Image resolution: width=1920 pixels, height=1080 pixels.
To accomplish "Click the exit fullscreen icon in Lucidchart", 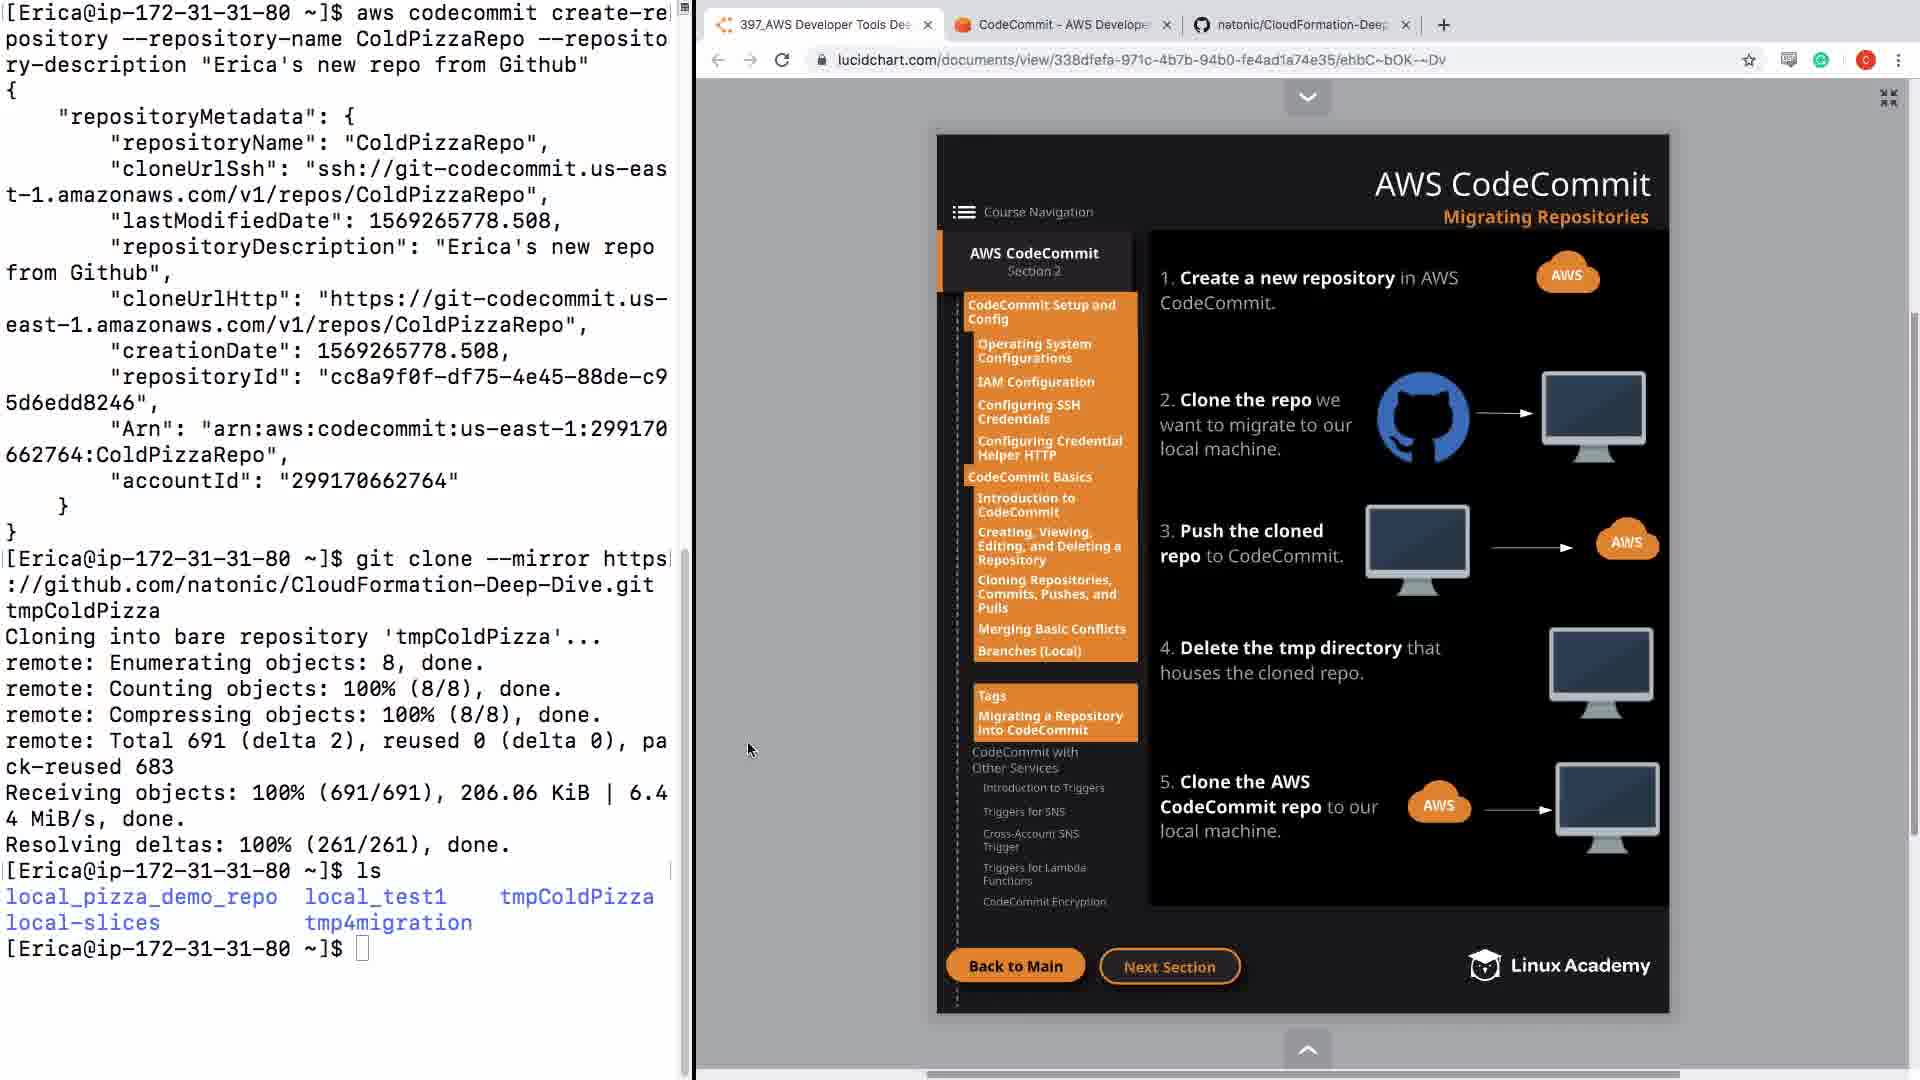I will 1888,98.
